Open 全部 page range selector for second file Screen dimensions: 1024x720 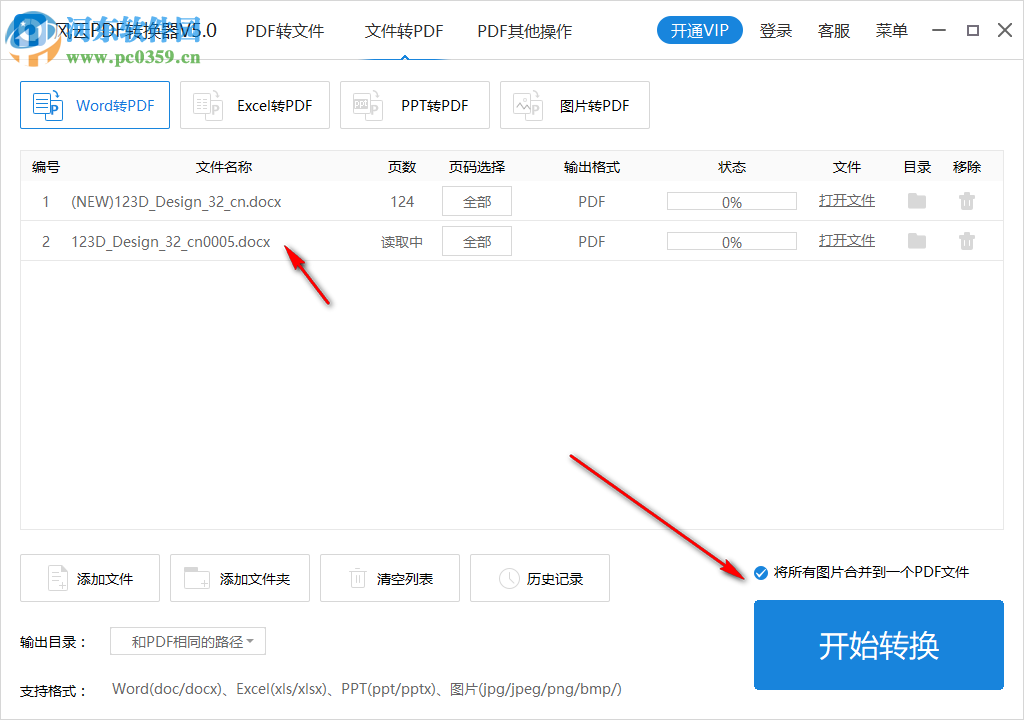pyautogui.click(x=476, y=241)
